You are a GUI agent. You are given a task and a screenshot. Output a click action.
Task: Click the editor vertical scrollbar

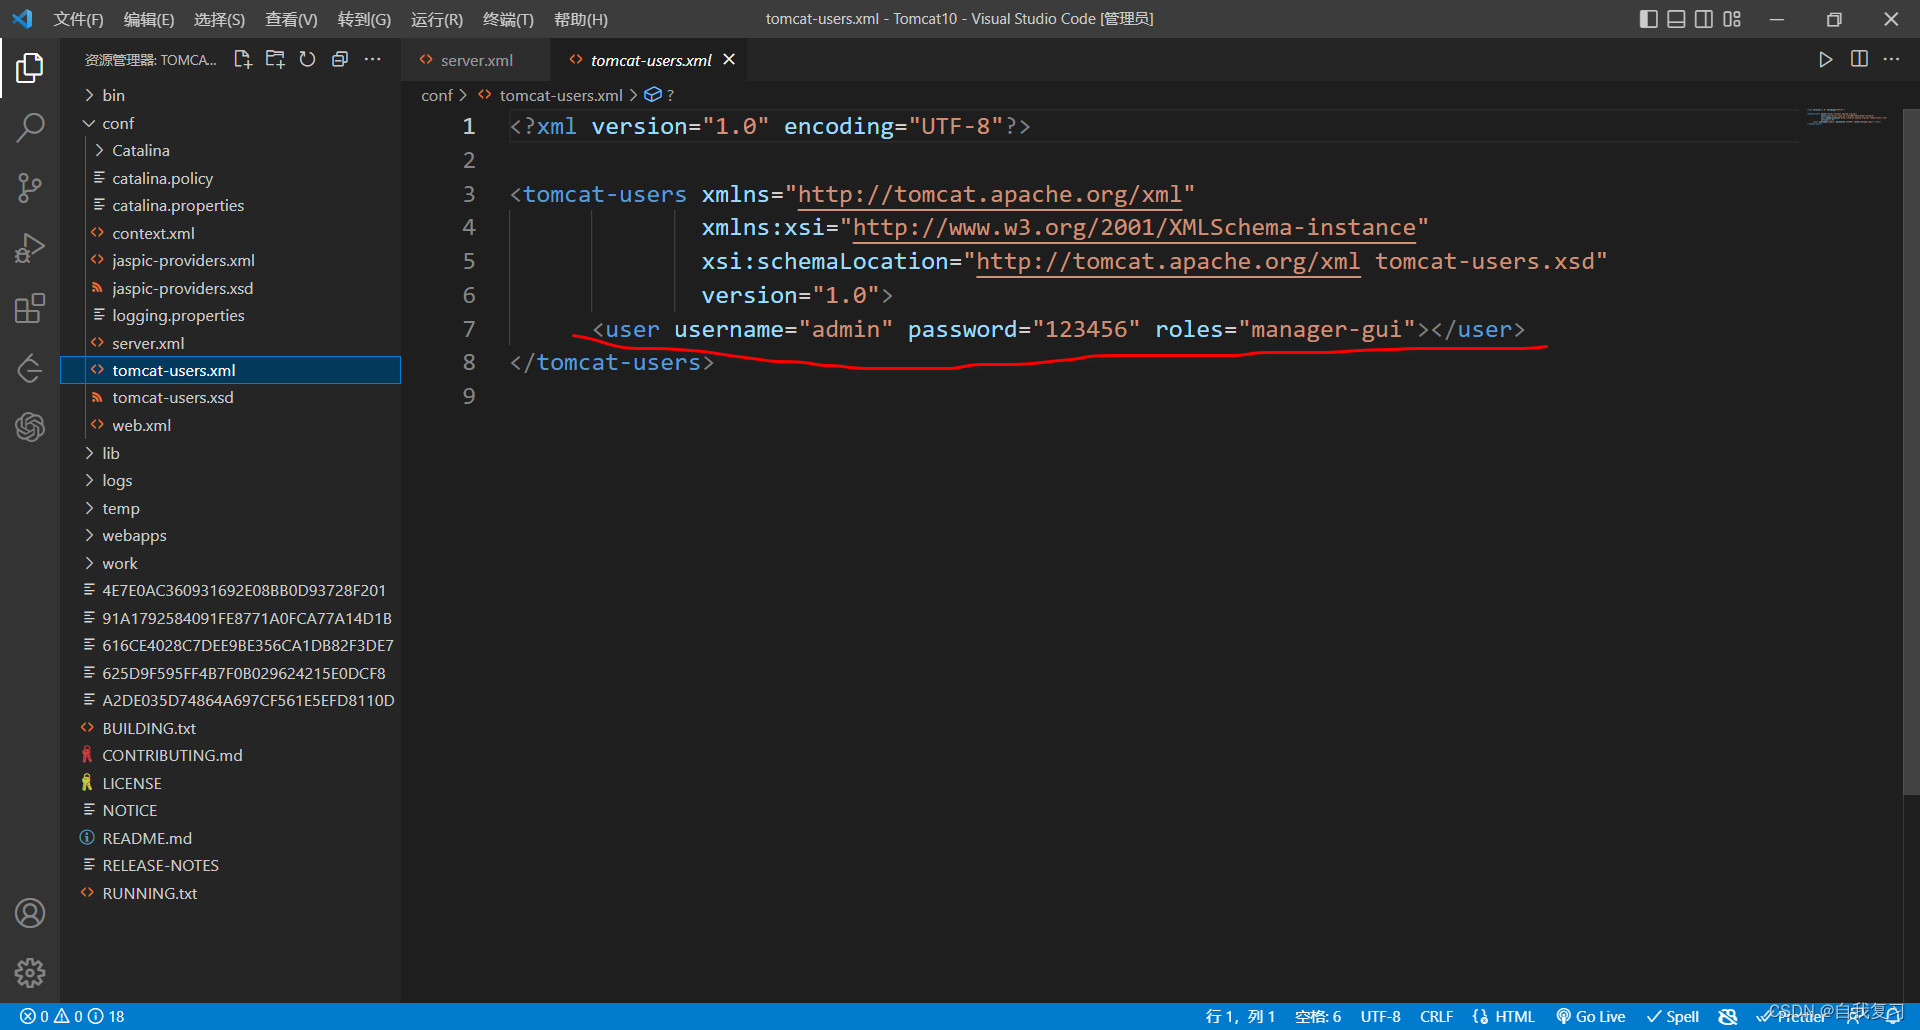[1910, 450]
